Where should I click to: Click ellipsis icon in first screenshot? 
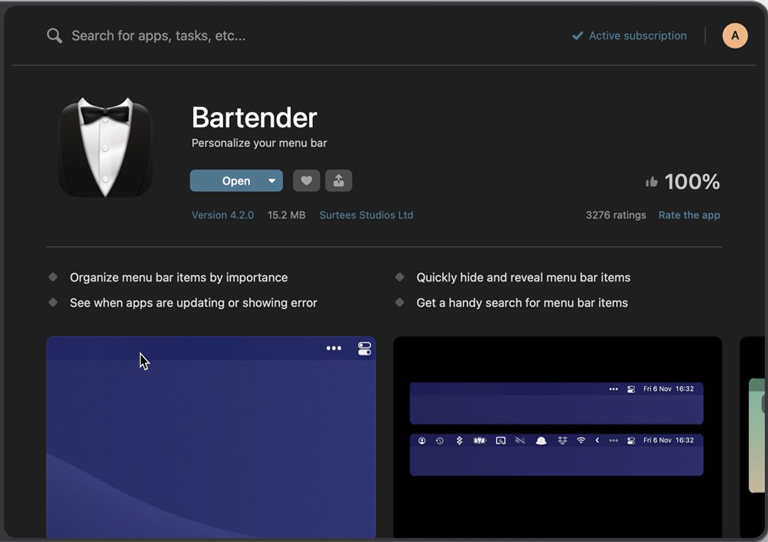click(x=334, y=348)
